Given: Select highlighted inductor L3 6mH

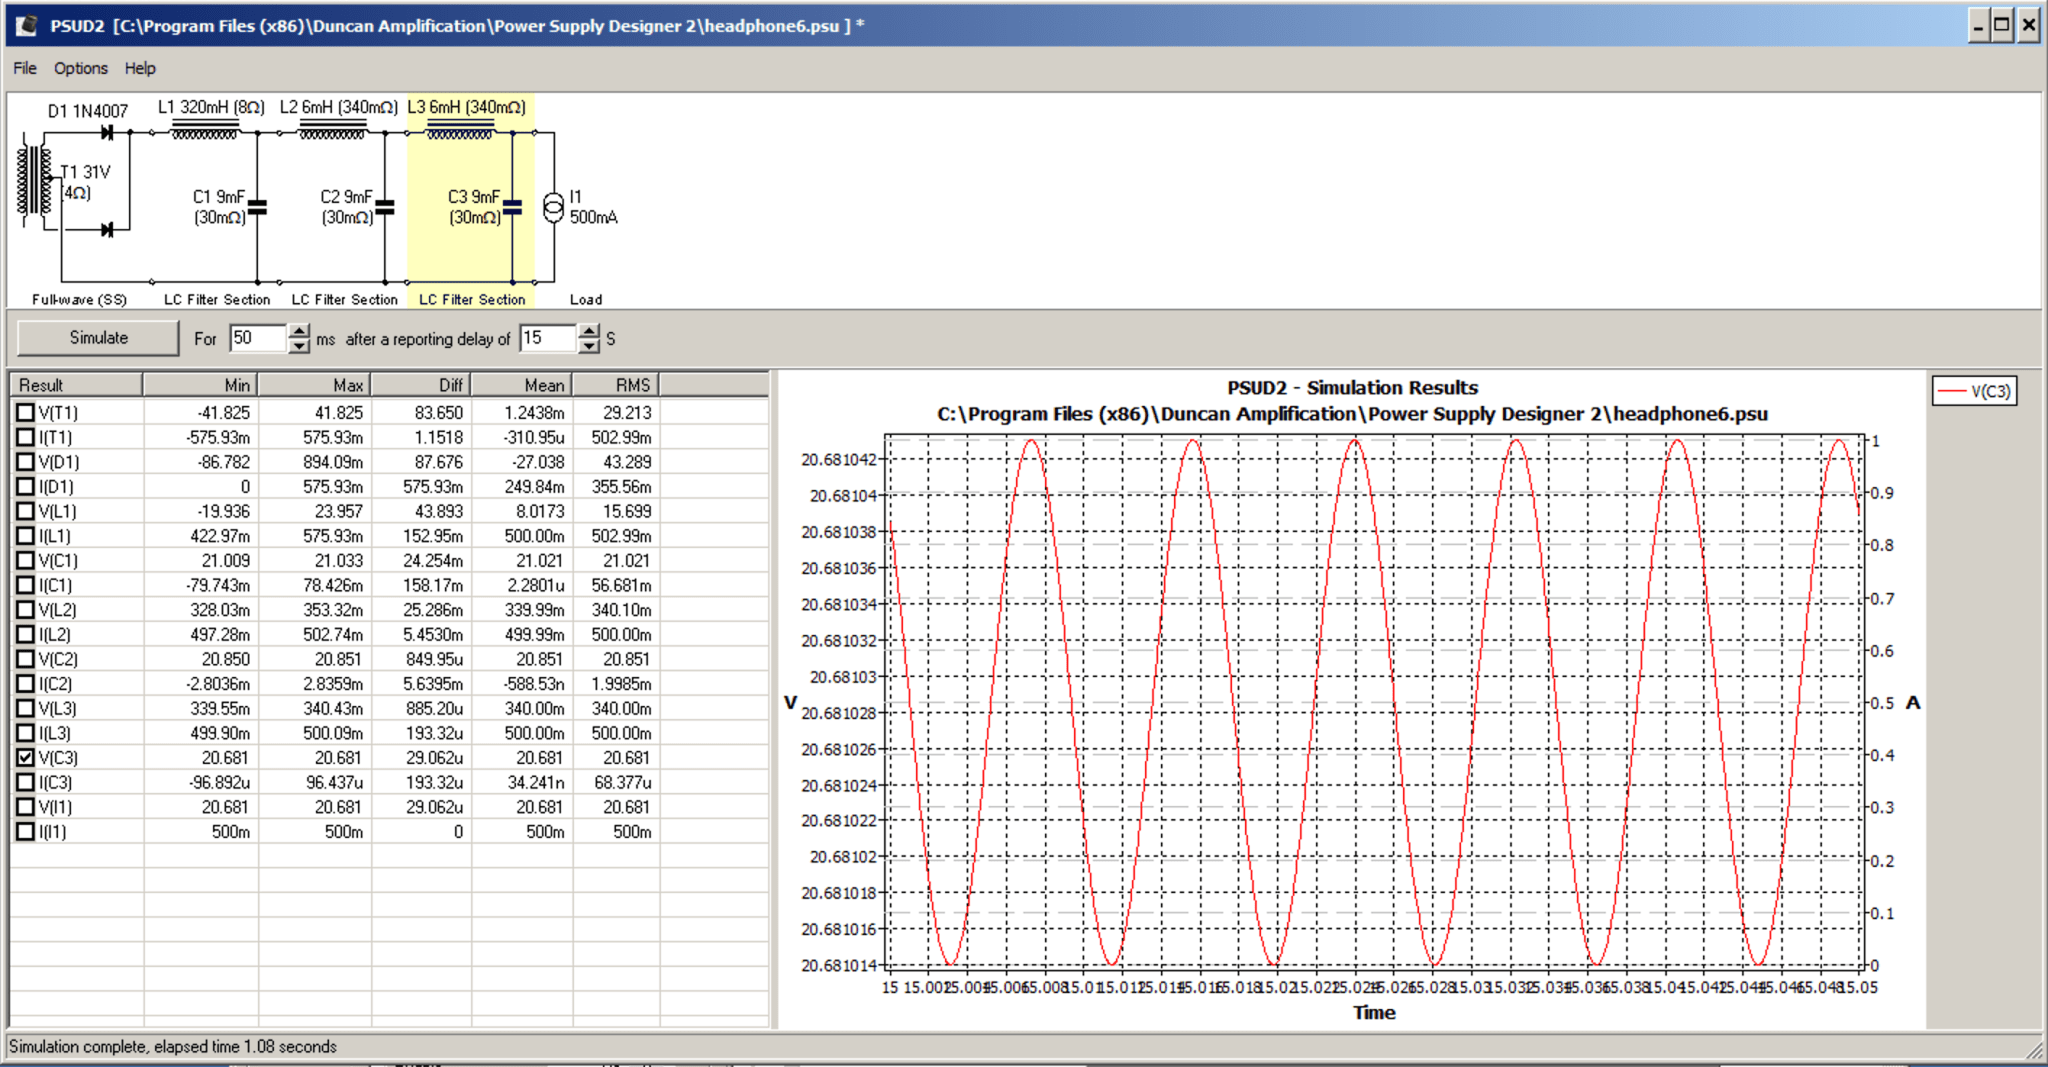Looking at the screenshot, I should [x=460, y=130].
